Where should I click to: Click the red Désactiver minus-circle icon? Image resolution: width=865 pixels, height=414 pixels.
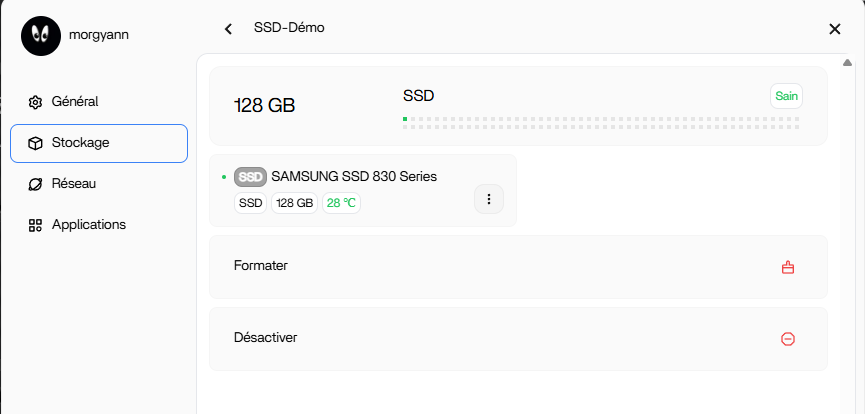pos(787,339)
